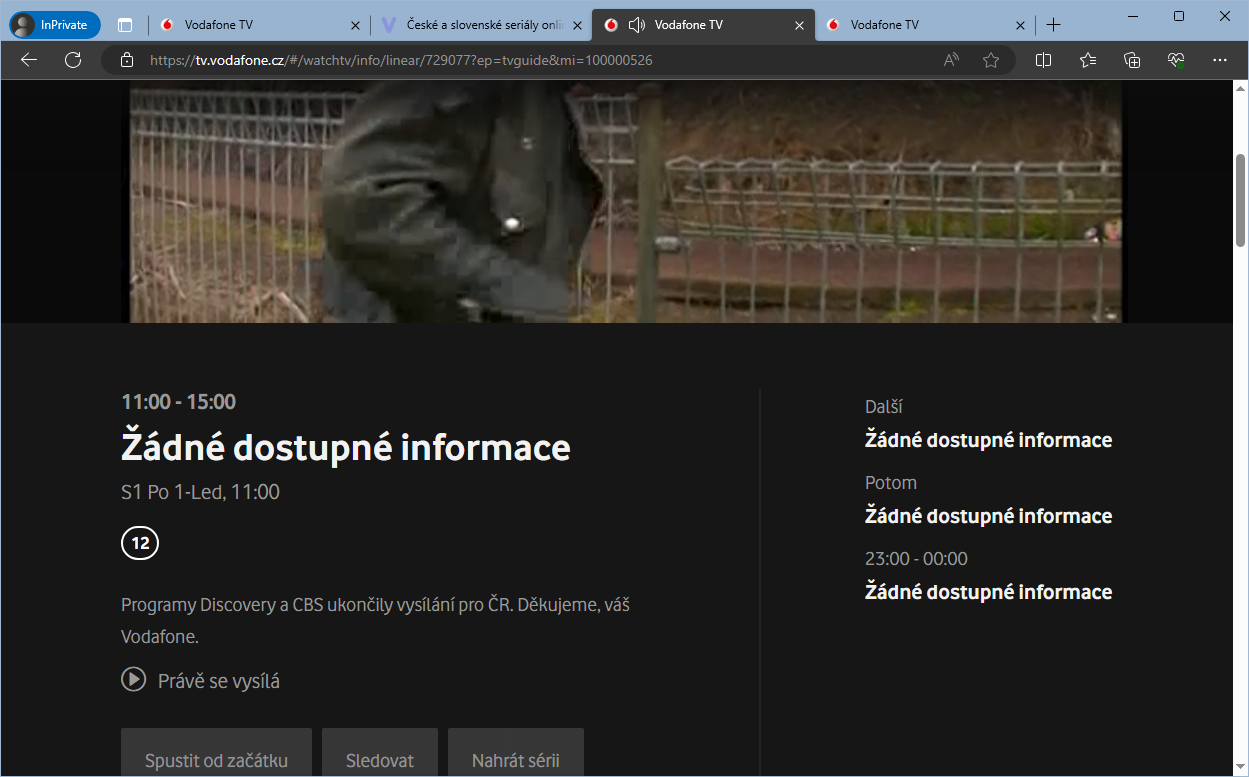Open the Collections icon

pos(1132,60)
